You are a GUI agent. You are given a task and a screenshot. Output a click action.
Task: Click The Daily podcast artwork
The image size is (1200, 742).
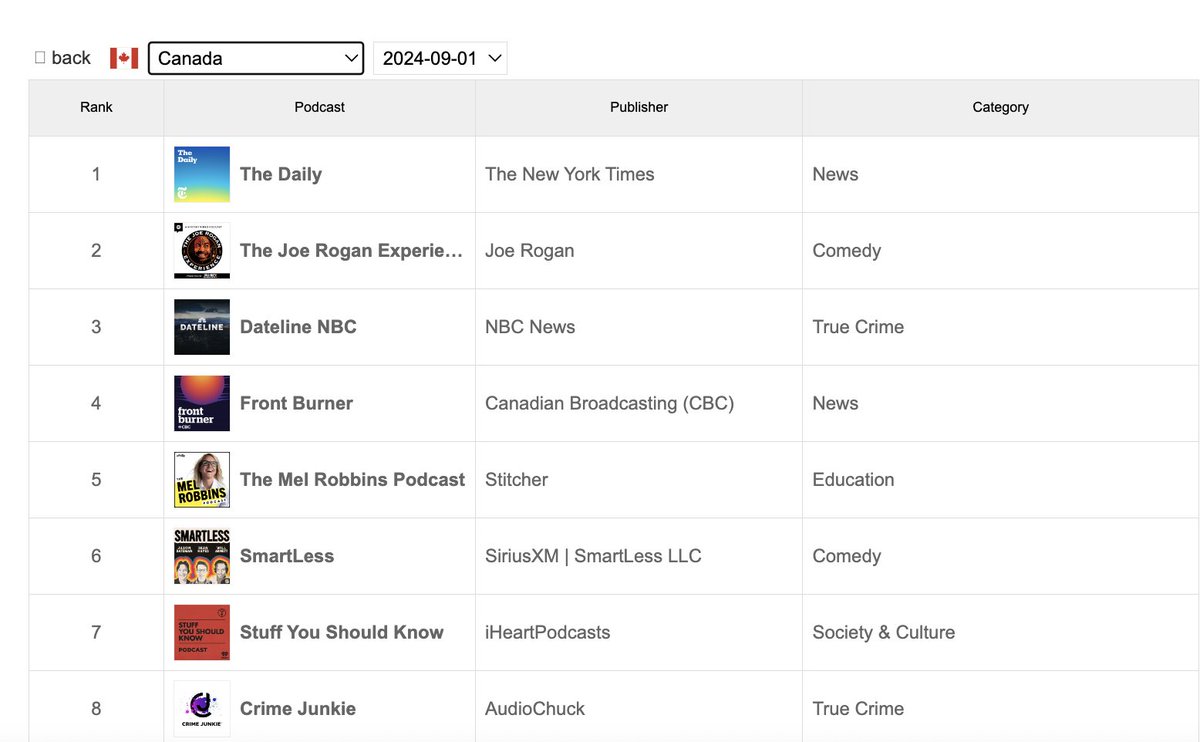tap(201, 173)
